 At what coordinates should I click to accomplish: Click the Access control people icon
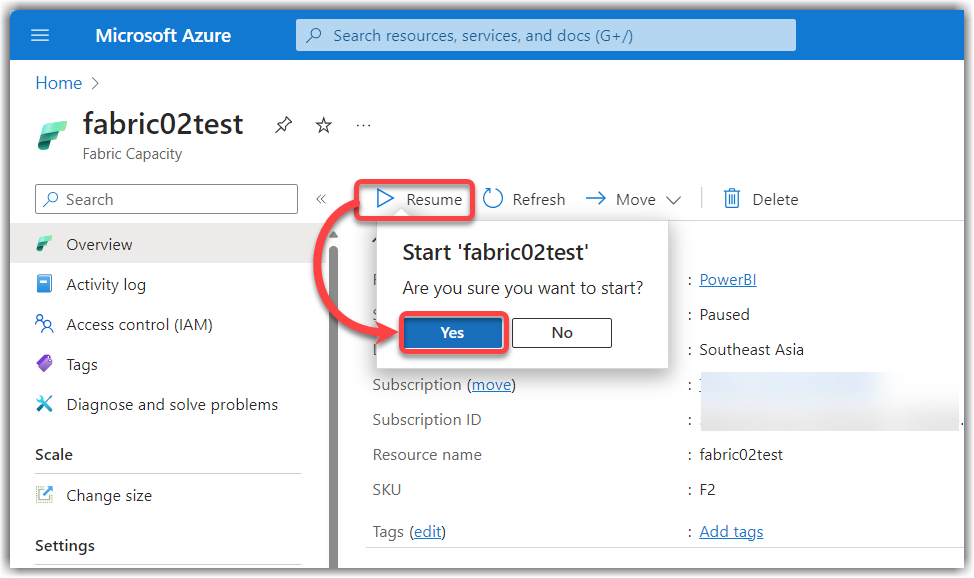point(44,323)
